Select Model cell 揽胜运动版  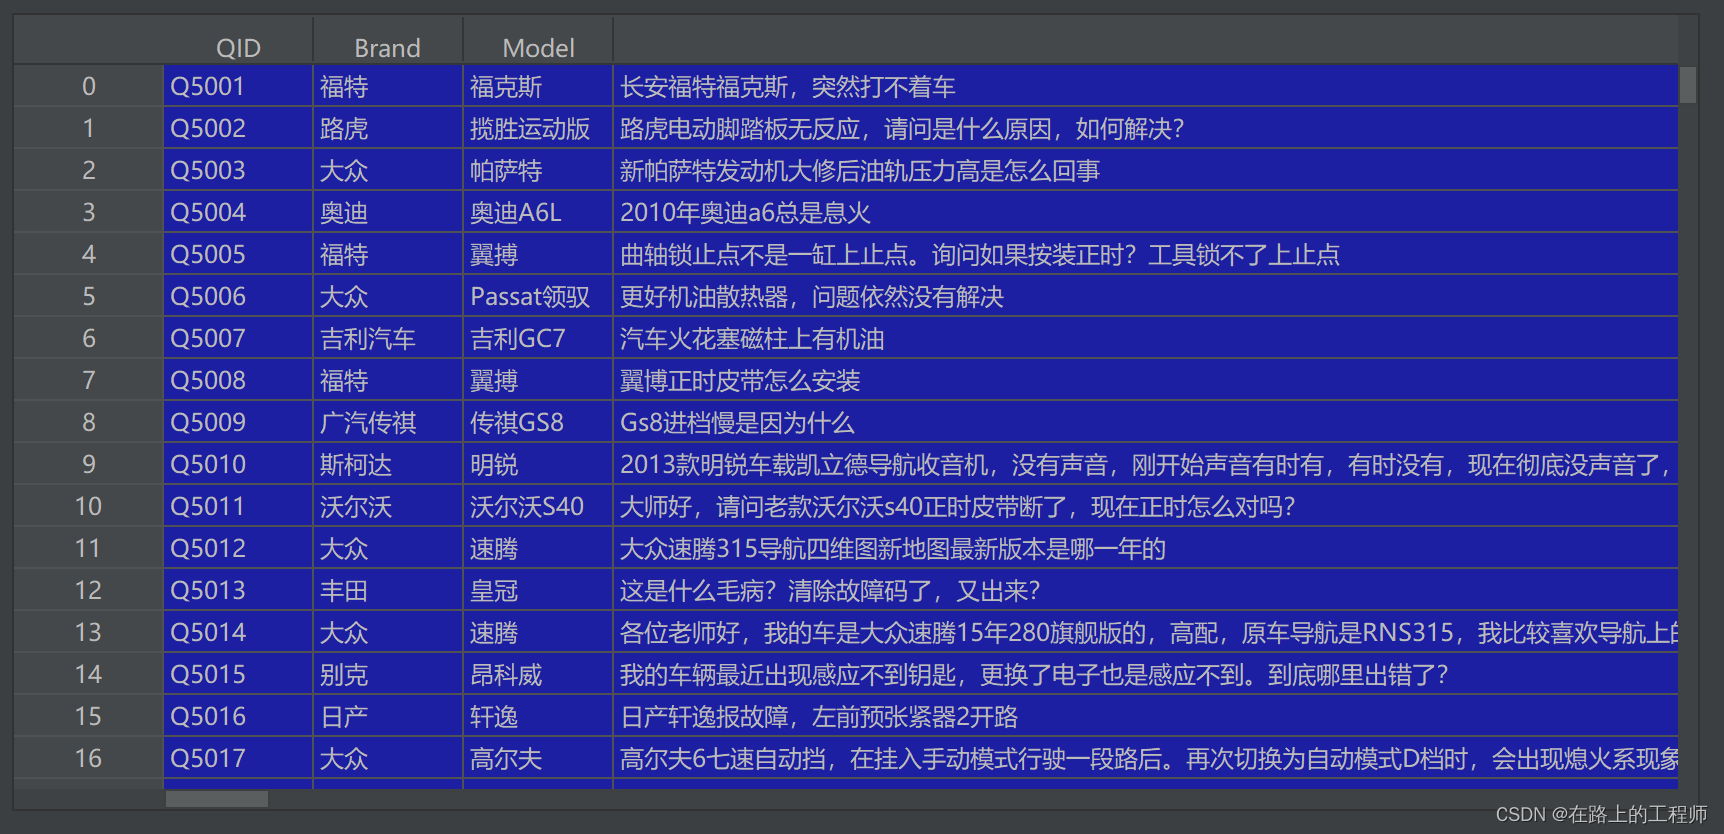pyautogui.click(x=538, y=129)
